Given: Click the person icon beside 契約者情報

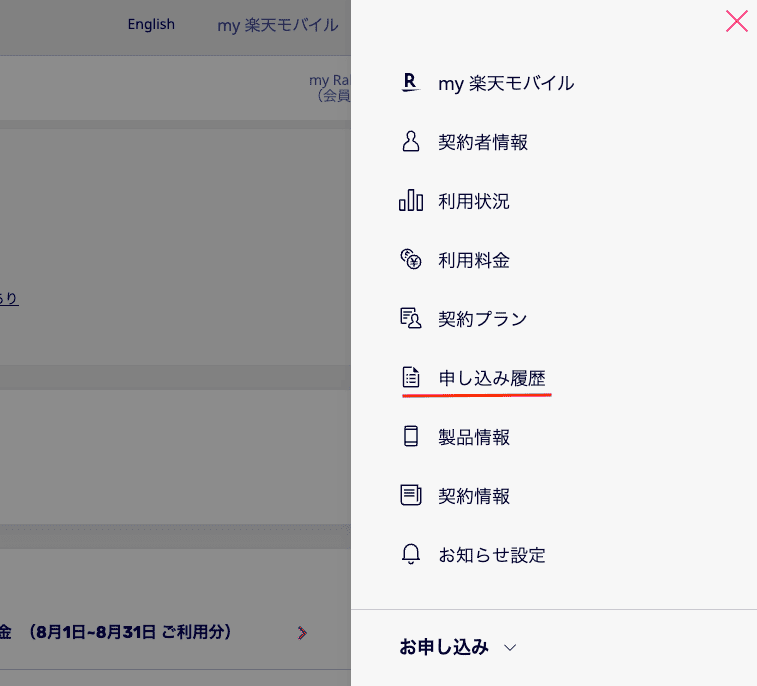Looking at the screenshot, I should (410, 141).
